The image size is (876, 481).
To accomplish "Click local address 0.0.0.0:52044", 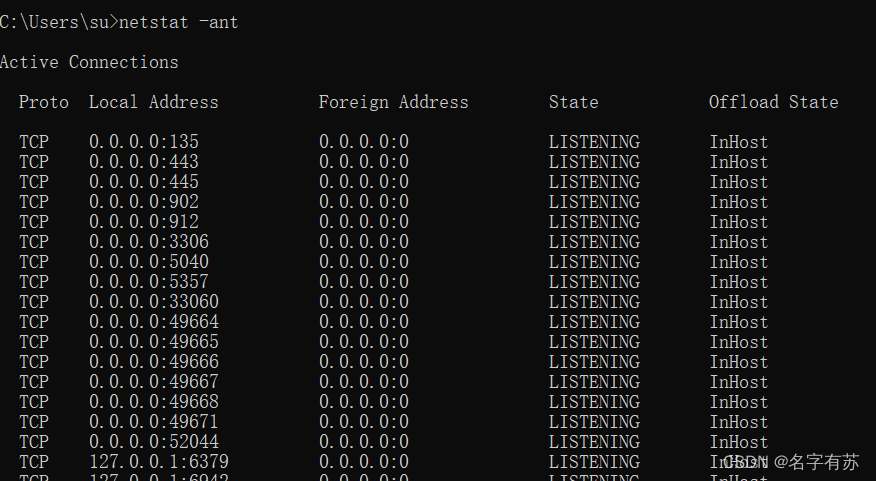I will (x=154, y=442).
